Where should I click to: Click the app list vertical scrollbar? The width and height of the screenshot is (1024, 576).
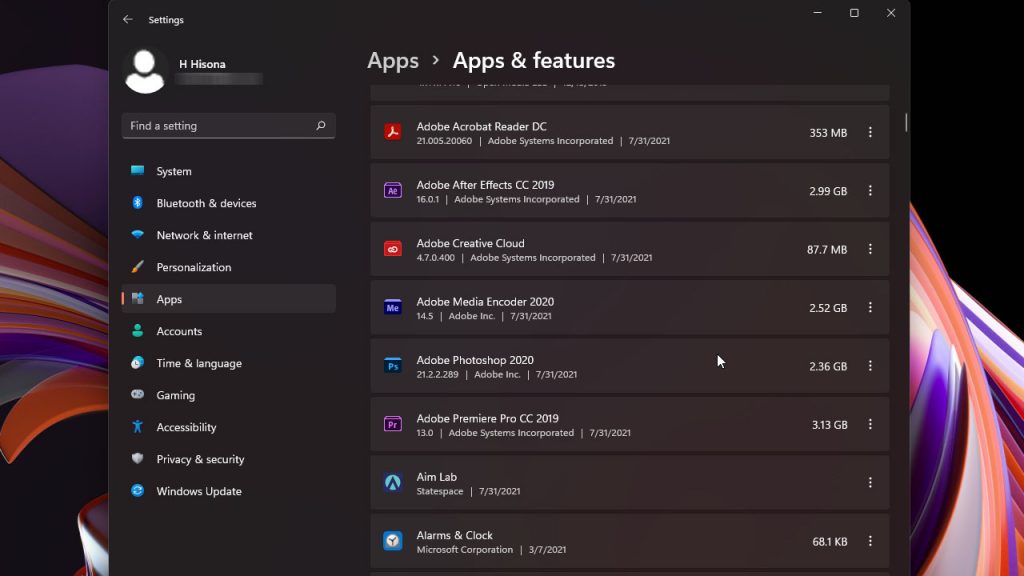click(906, 122)
